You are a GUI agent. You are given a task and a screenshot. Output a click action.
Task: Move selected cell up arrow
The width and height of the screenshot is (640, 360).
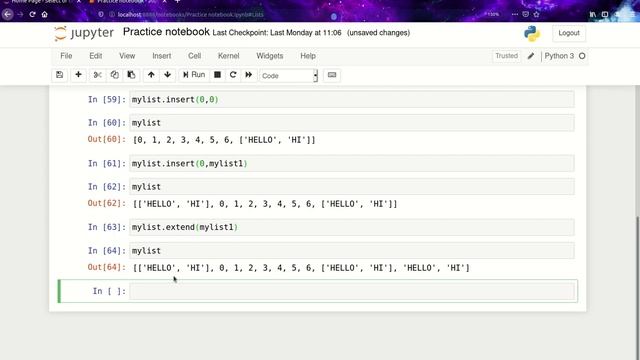[x=151, y=75]
